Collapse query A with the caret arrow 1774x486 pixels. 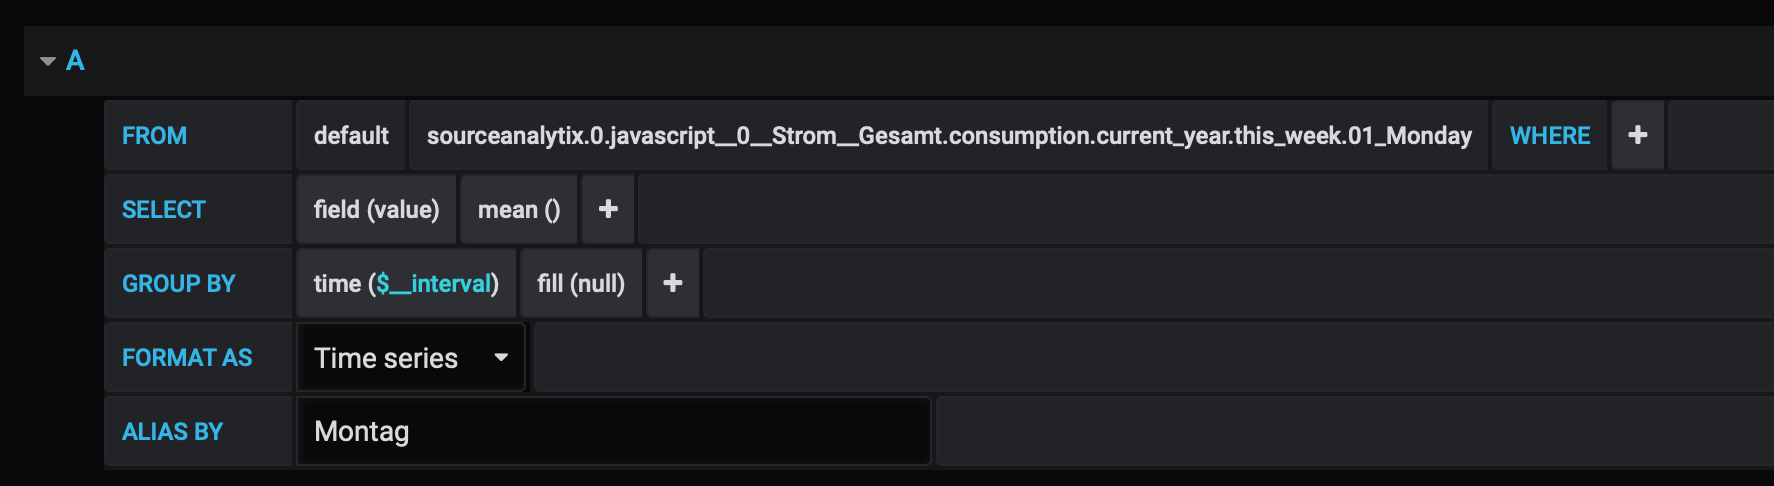pyautogui.click(x=47, y=61)
